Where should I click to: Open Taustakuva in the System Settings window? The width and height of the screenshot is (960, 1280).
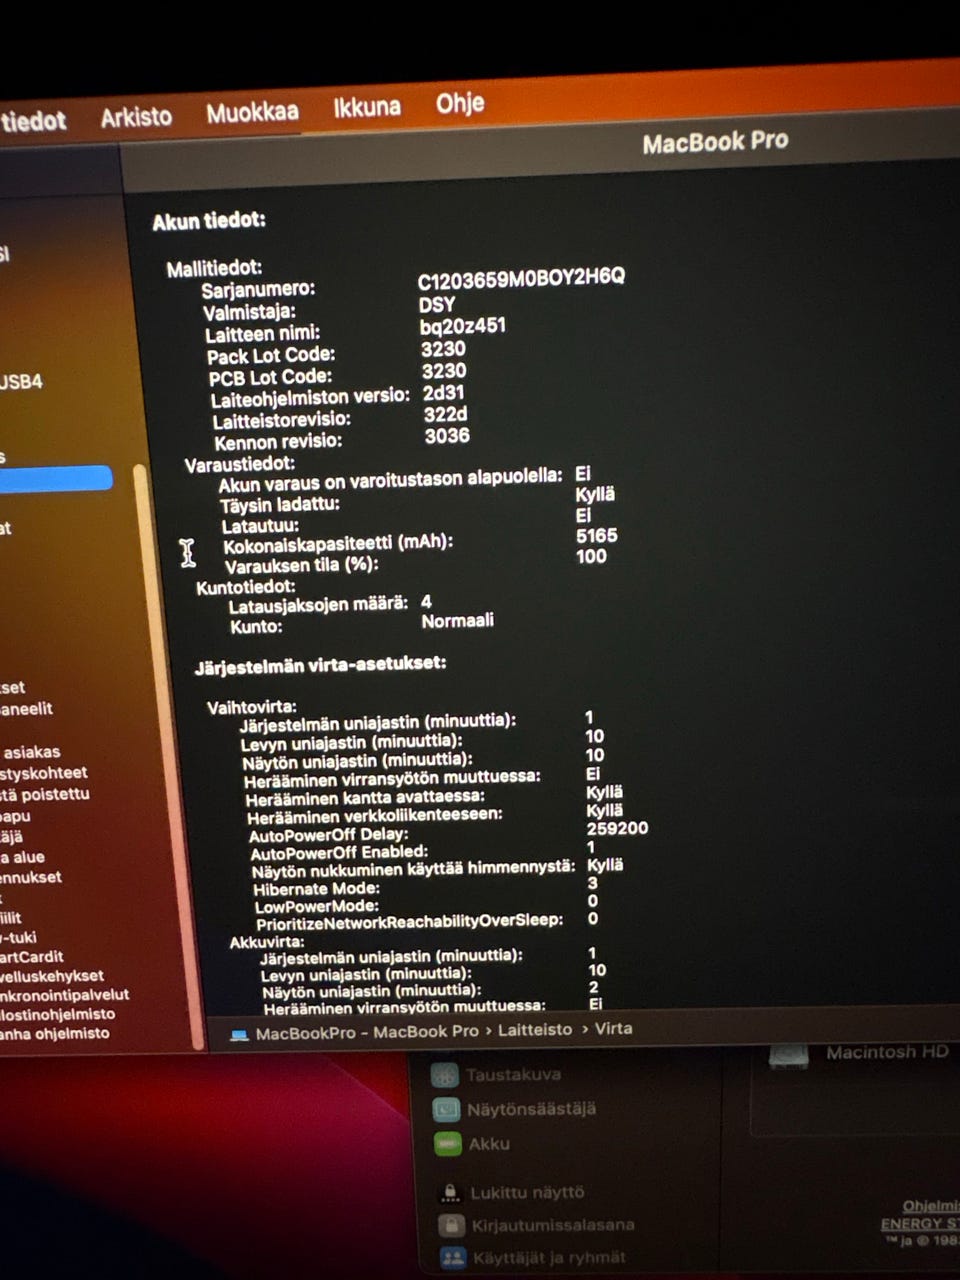[x=513, y=1075]
